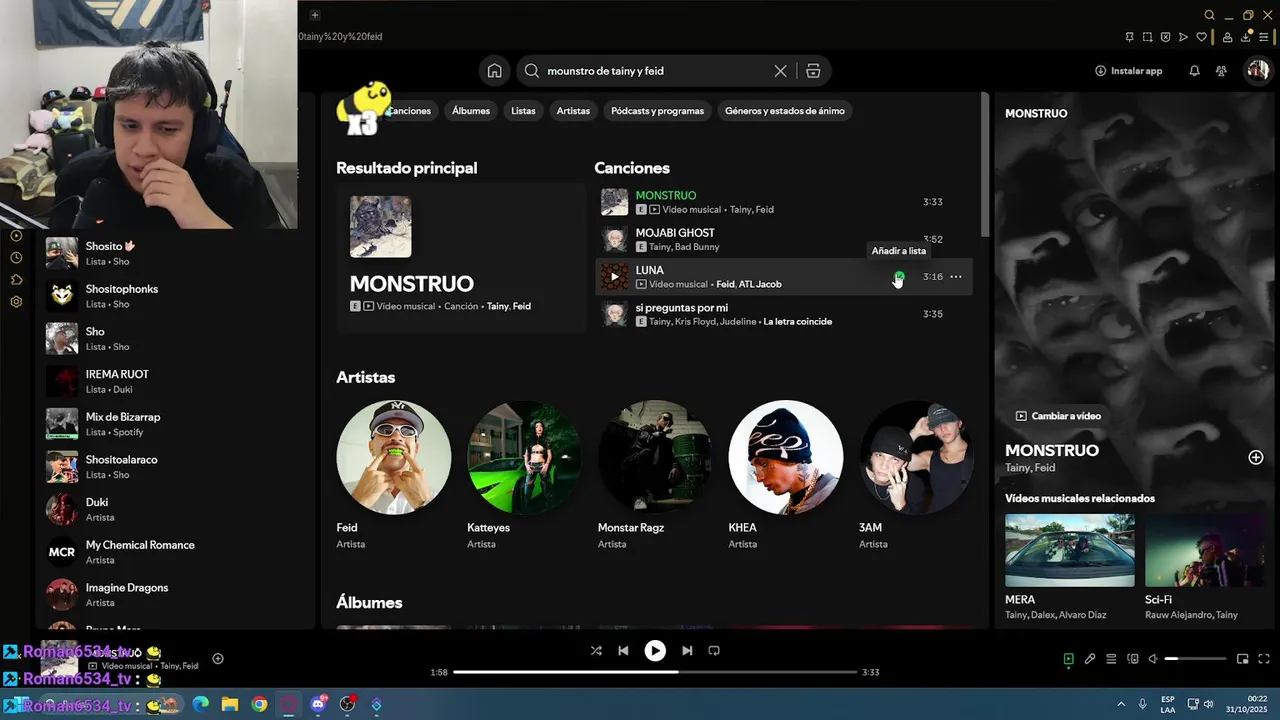The height and width of the screenshot is (720, 1280).
Task: Open connect to device icon
Action: (1133, 659)
